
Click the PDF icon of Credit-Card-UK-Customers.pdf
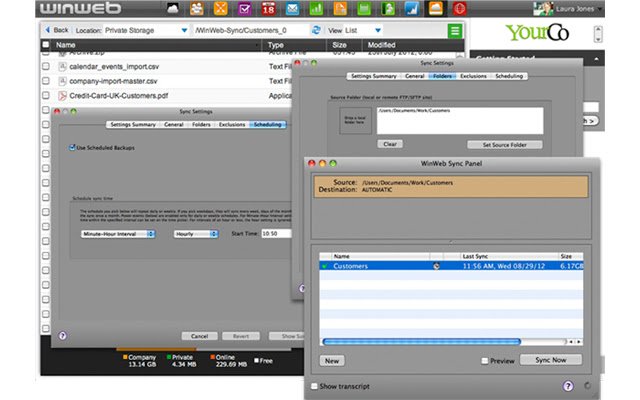pyautogui.click(x=62, y=96)
